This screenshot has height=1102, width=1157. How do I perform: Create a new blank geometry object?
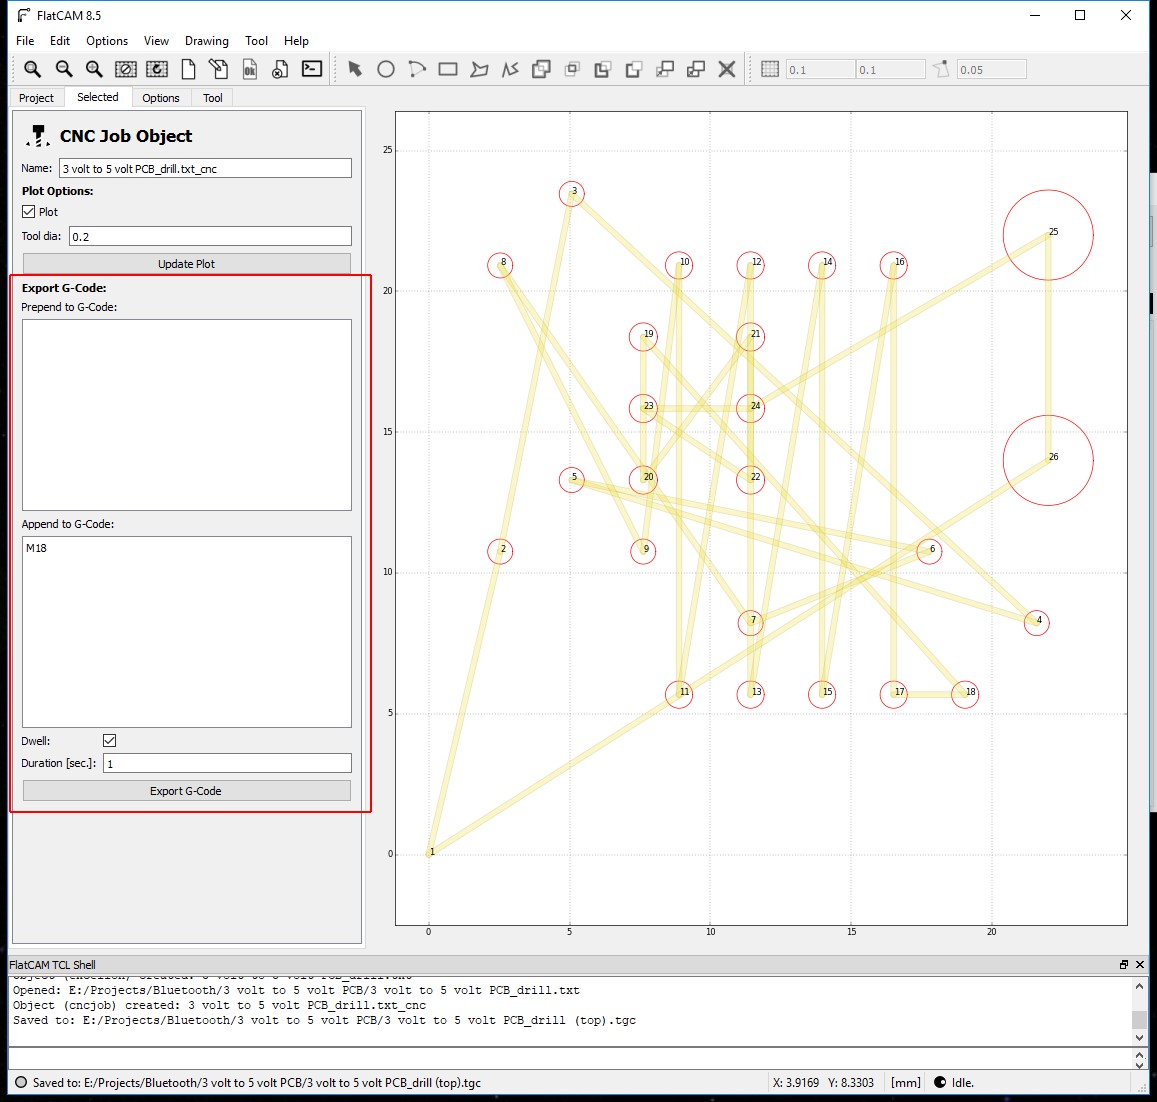coord(188,69)
